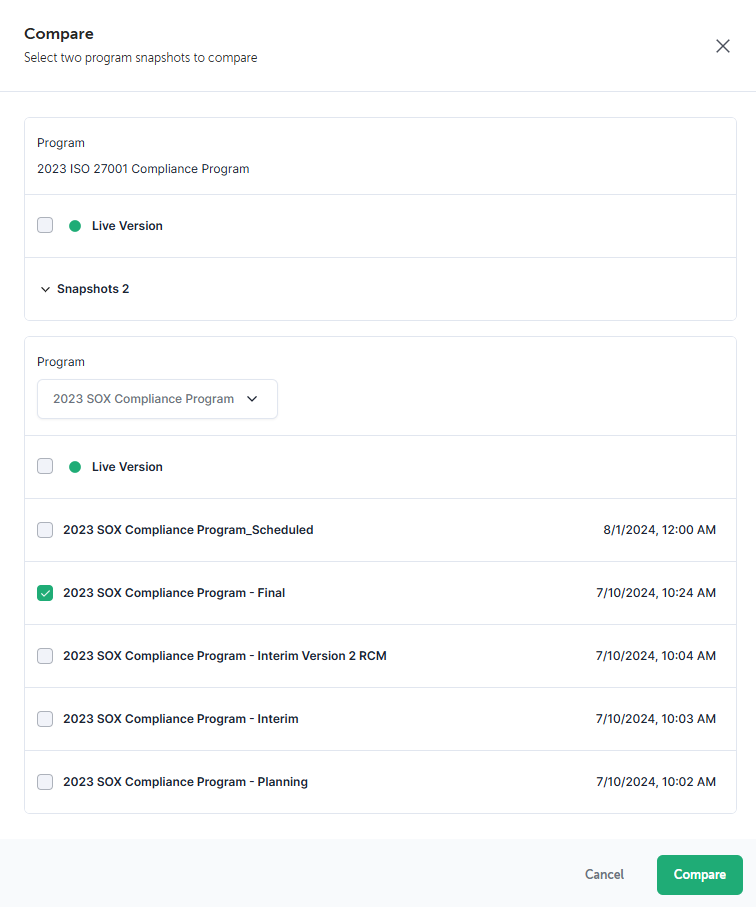This screenshot has width=756, height=907.
Task: Click the Planning snapshot name text
Action: 185,782
